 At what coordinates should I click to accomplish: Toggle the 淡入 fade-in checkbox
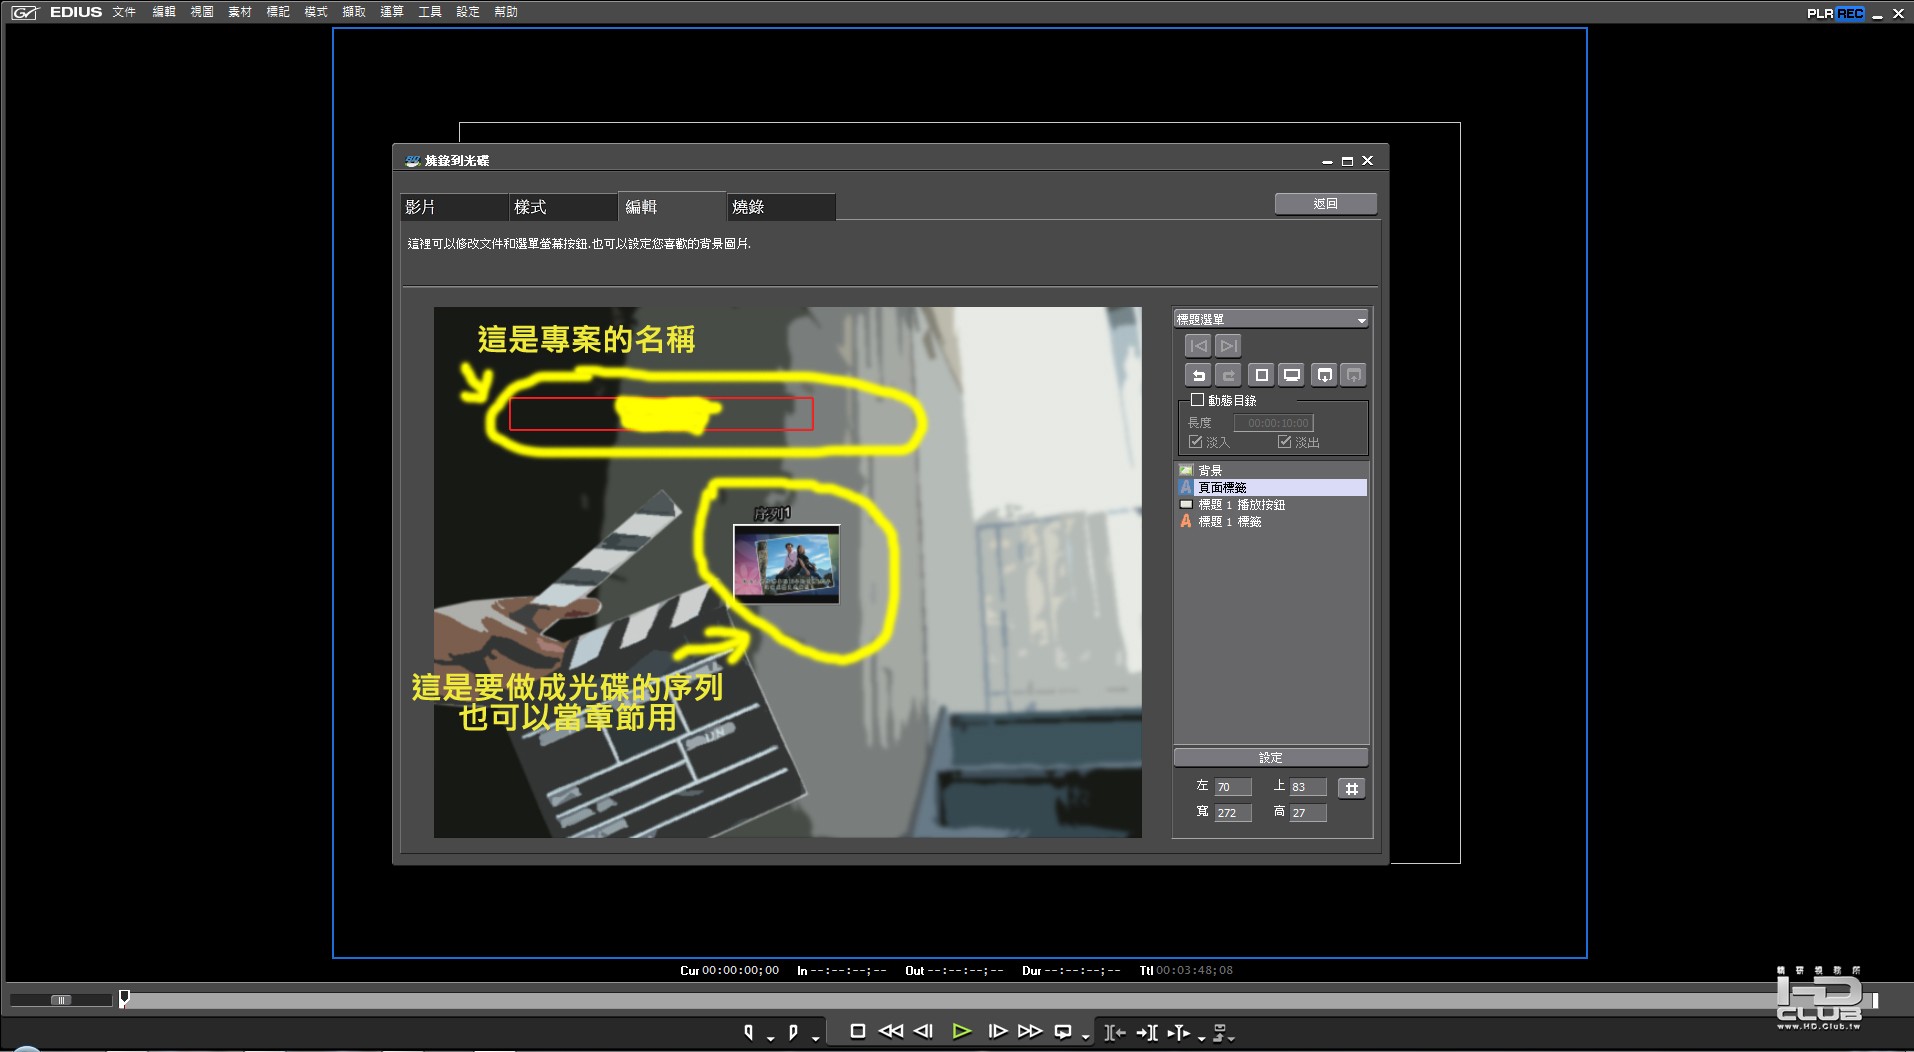pyautogui.click(x=1195, y=441)
